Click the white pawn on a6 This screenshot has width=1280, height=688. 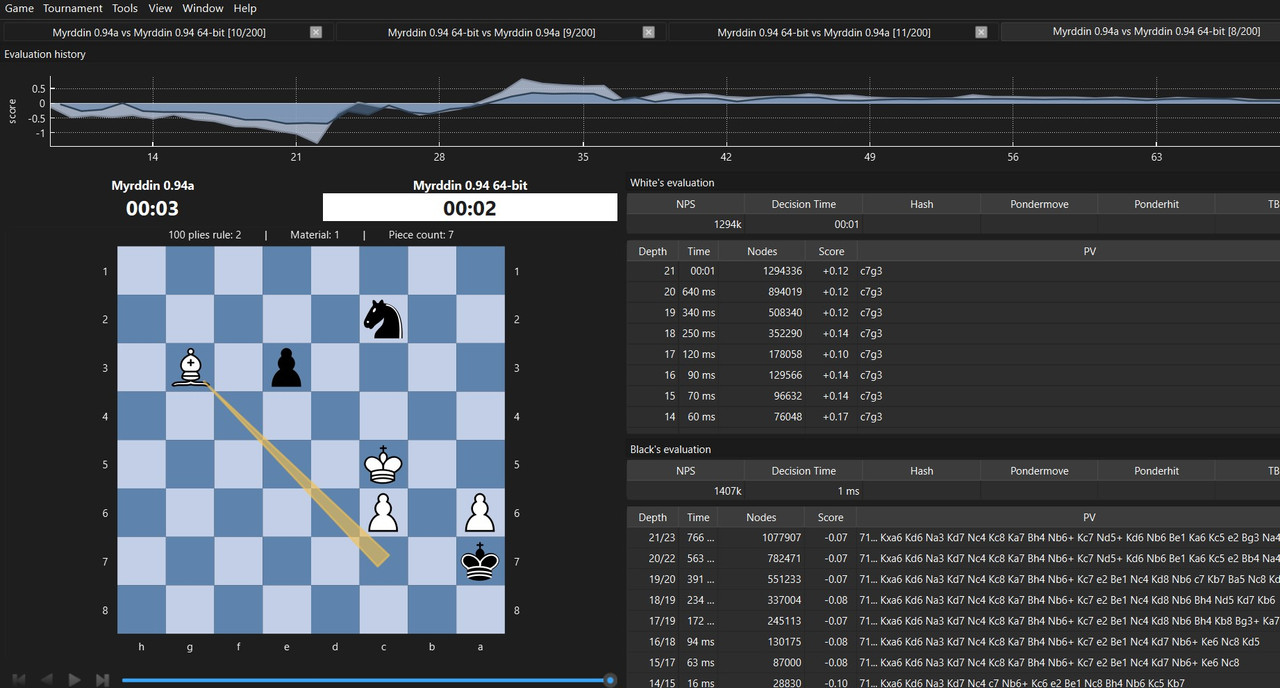click(481, 512)
